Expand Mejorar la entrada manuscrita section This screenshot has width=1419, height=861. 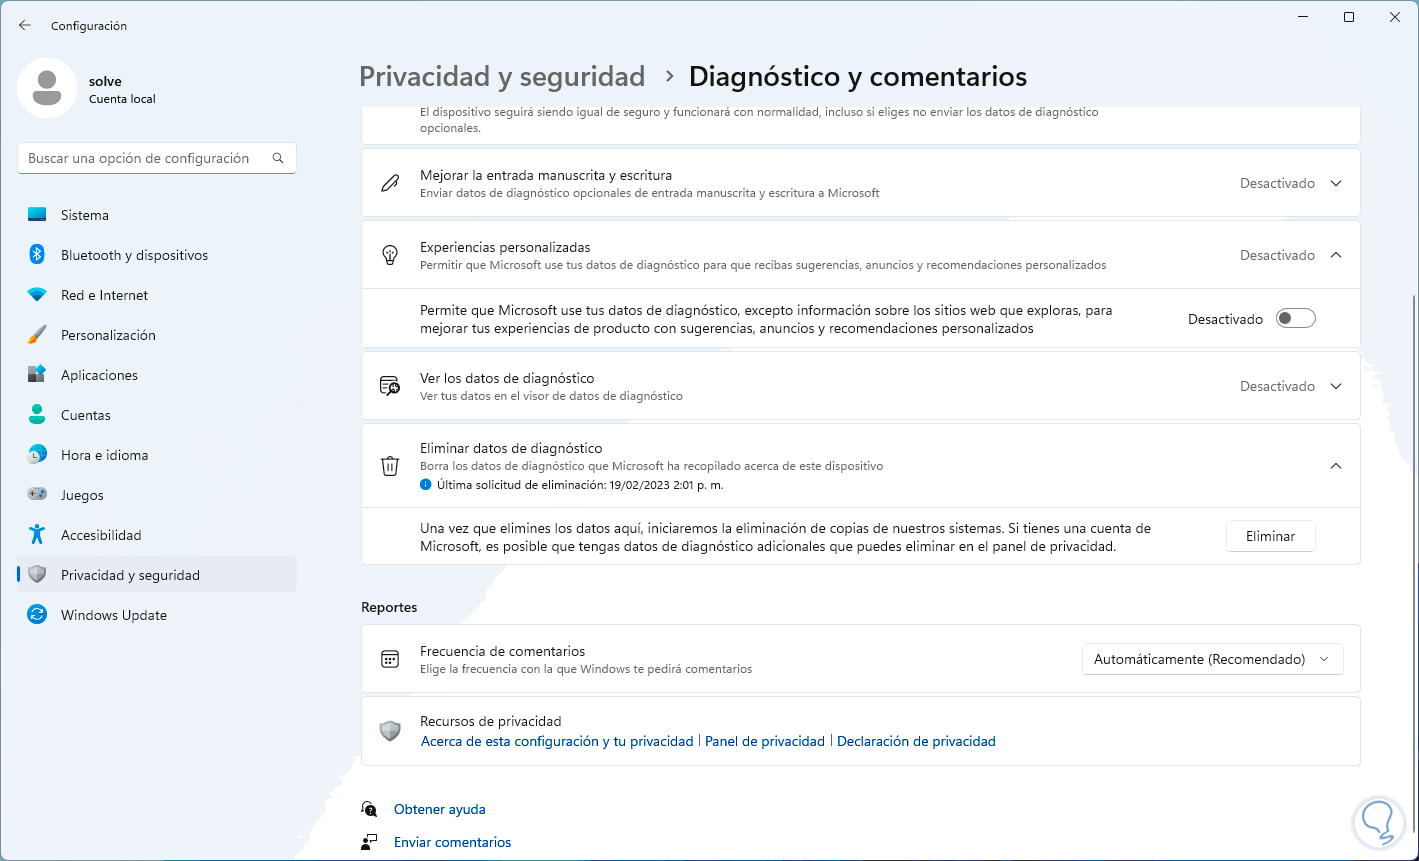[x=1336, y=183]
